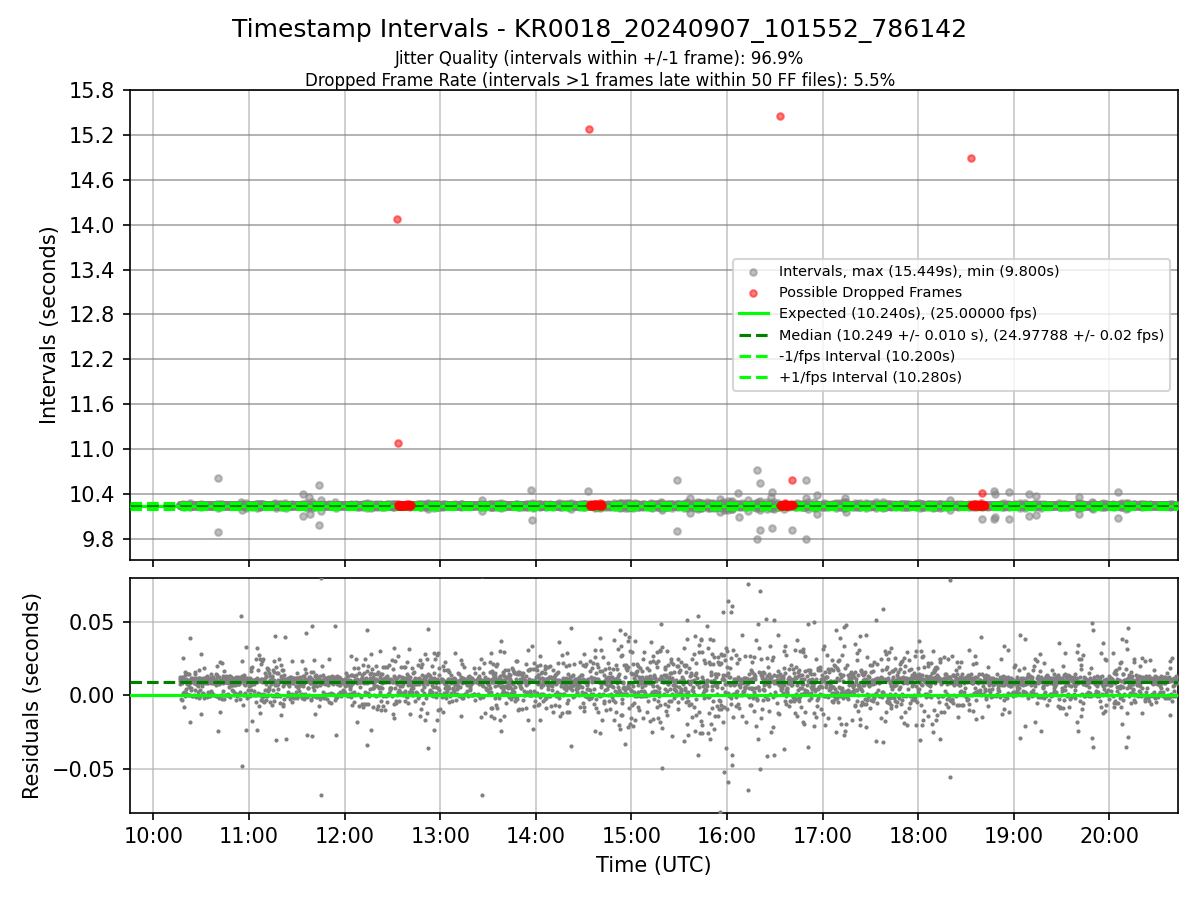The height and width of the screenshot is (900, 1200).
Task: Click the 'Time (UTC)' x-axis label
Action: click(653, 865)
